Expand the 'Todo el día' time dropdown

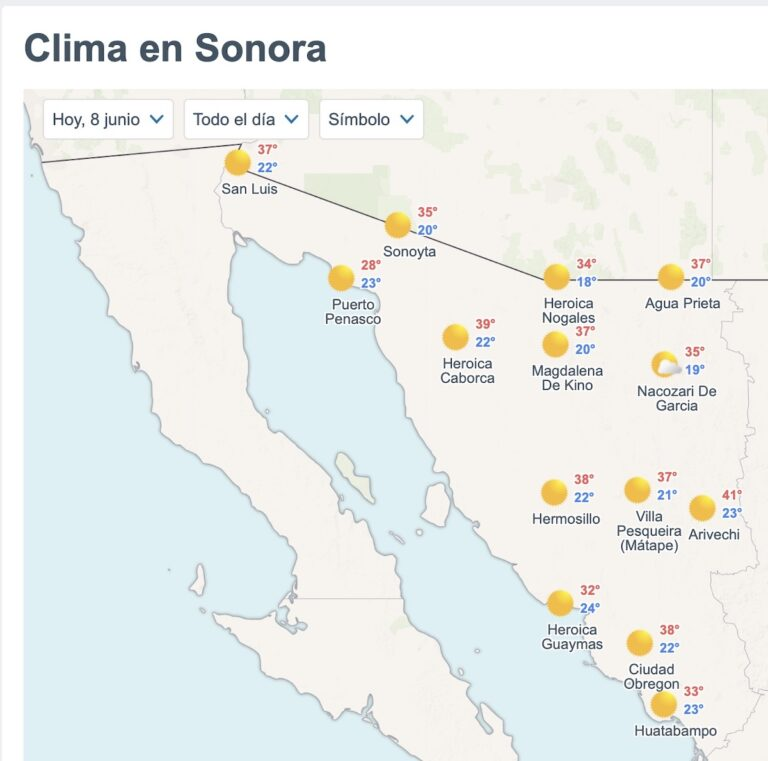pyautogui.click(x=246, y=119)
